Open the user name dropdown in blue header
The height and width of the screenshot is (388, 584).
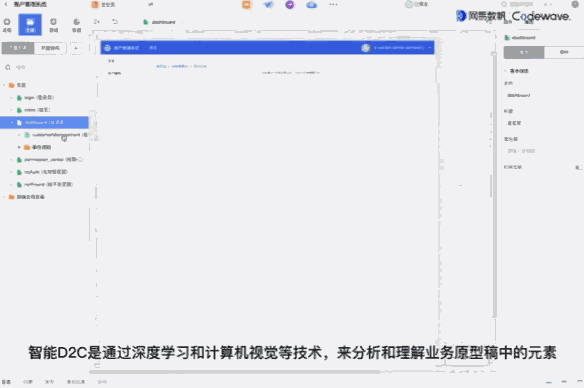[403, 48]
